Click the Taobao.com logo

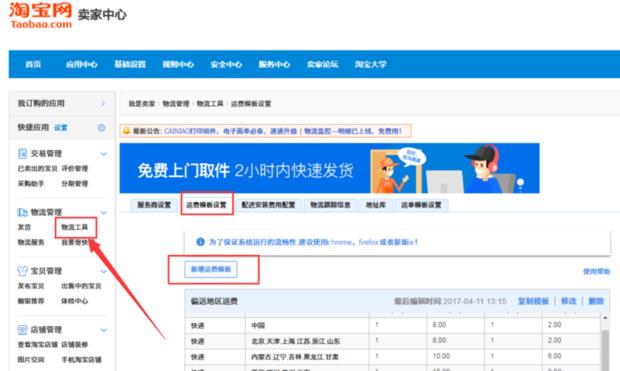coord(40,15)
